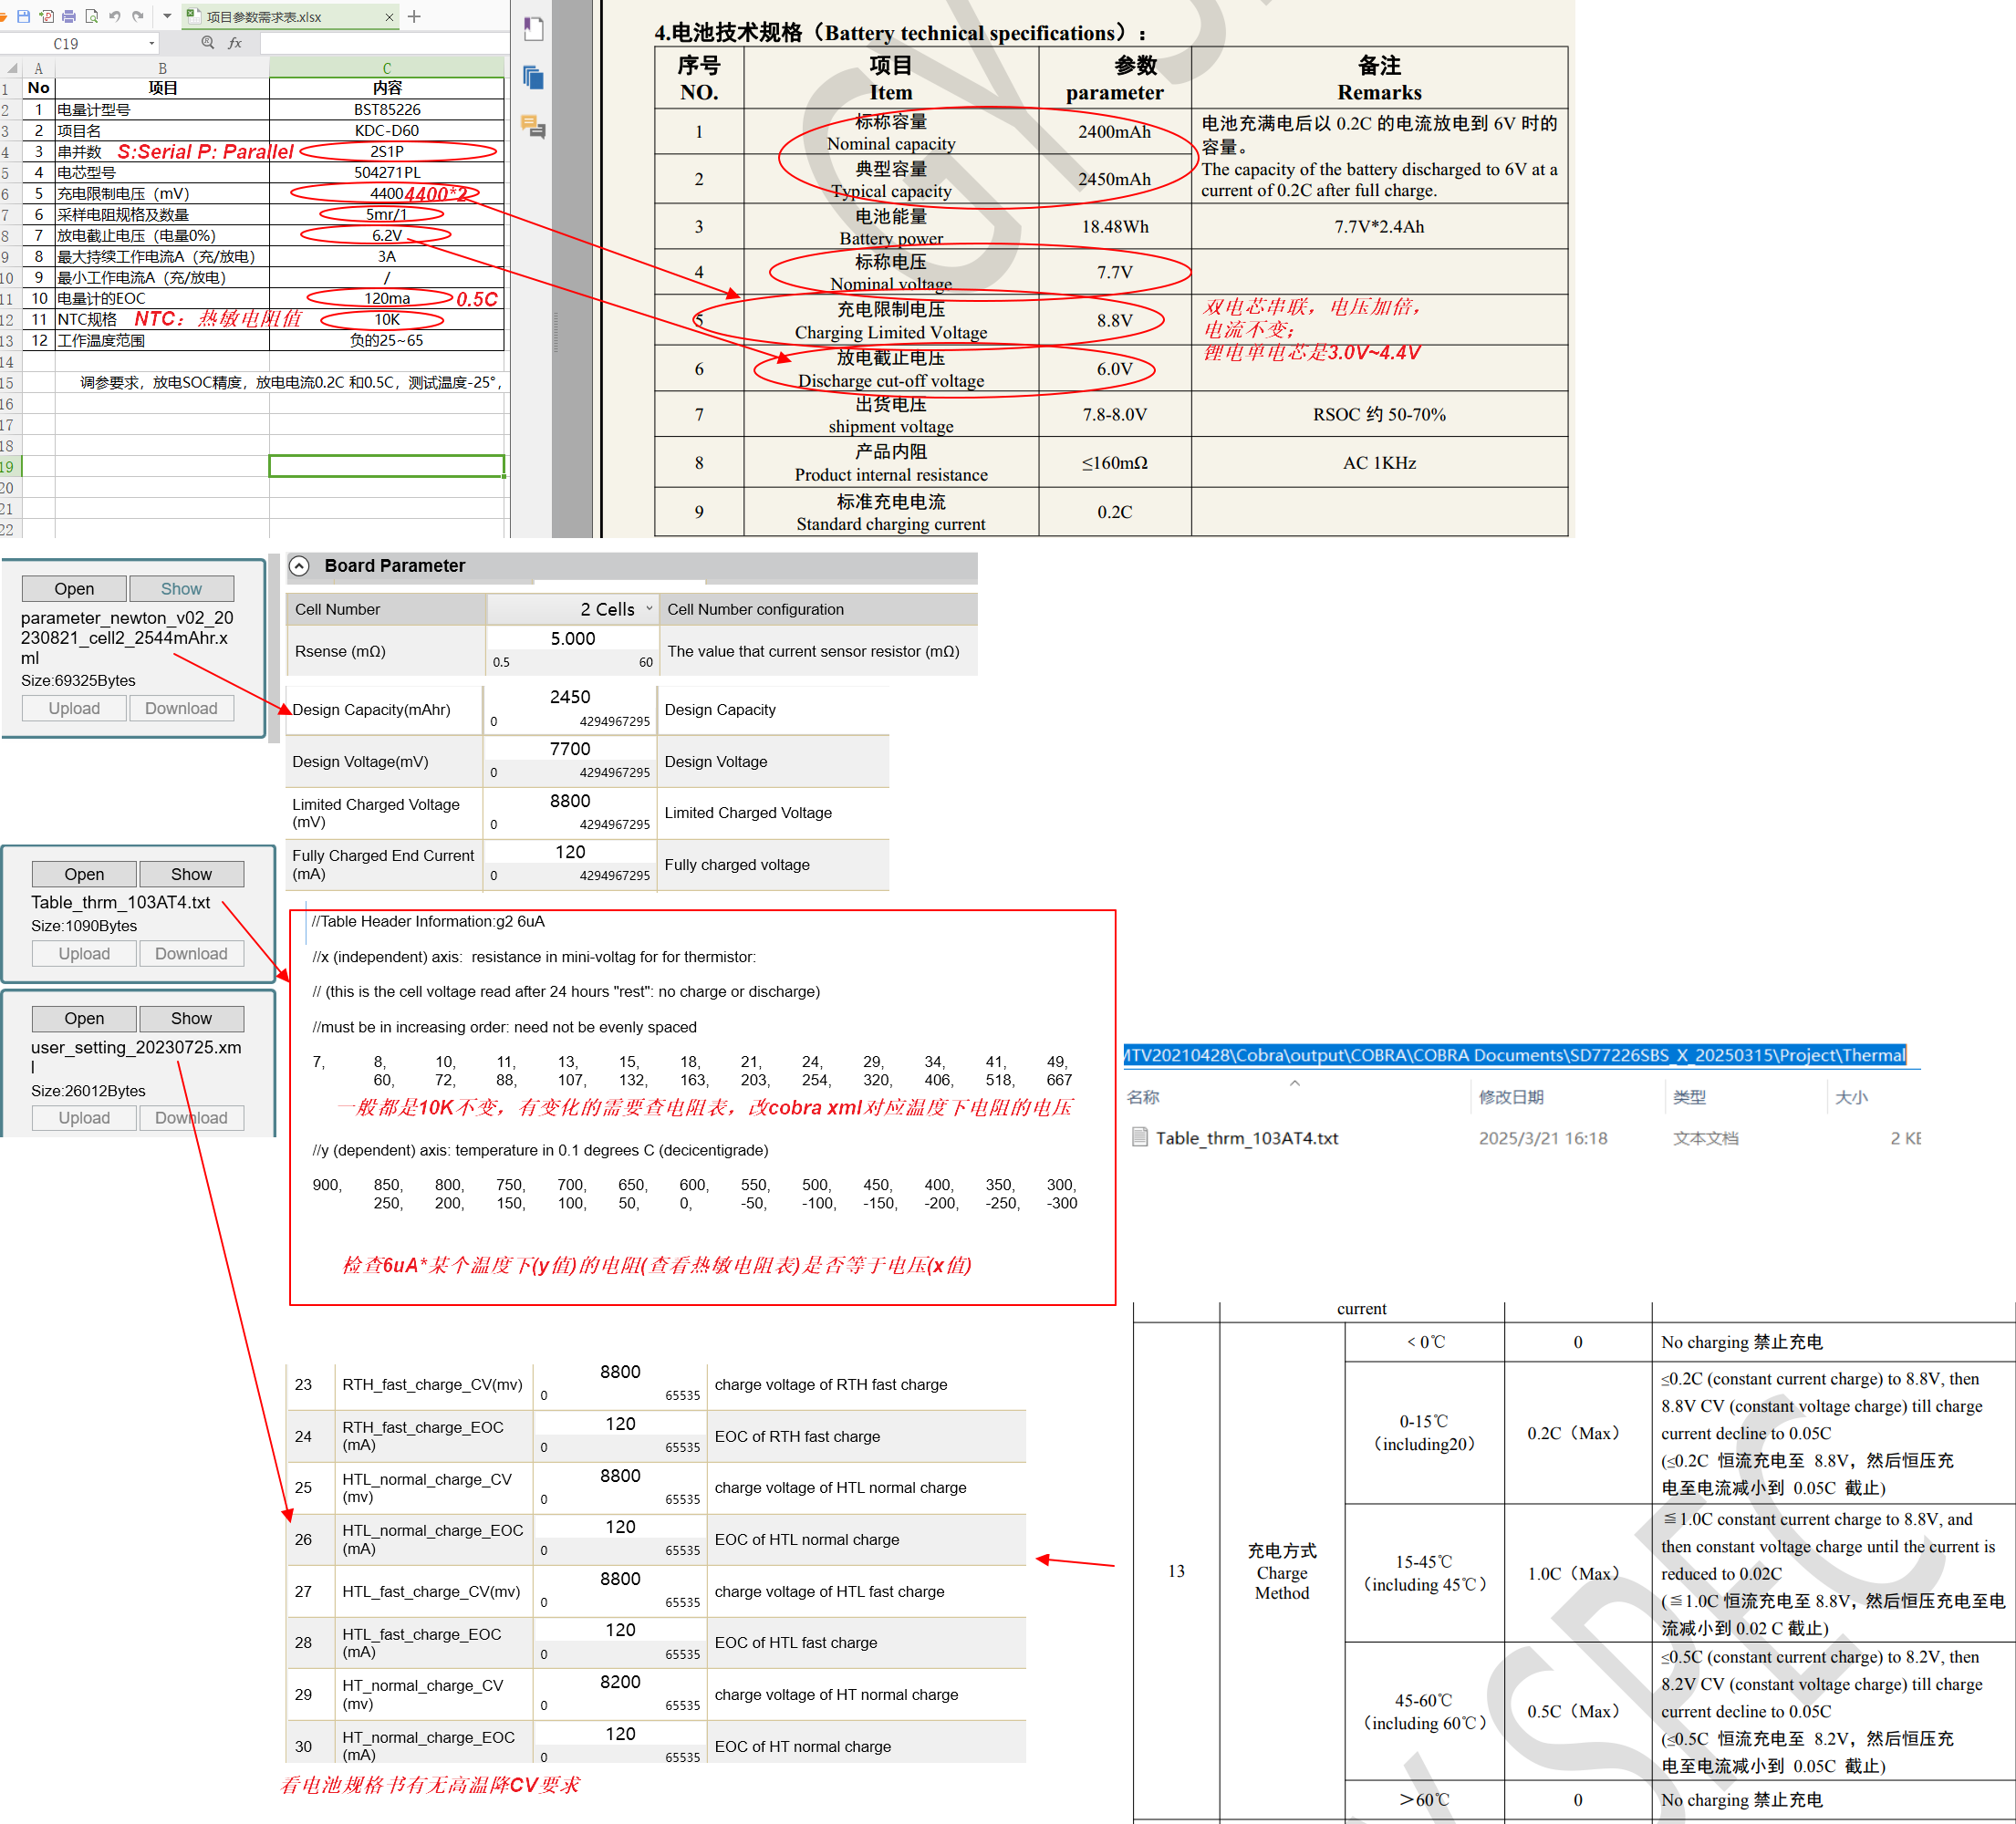Click the fx insert function icon
Viewport: 2016px width, 1824px height.
pyautogui.click(x=235, y=43)
